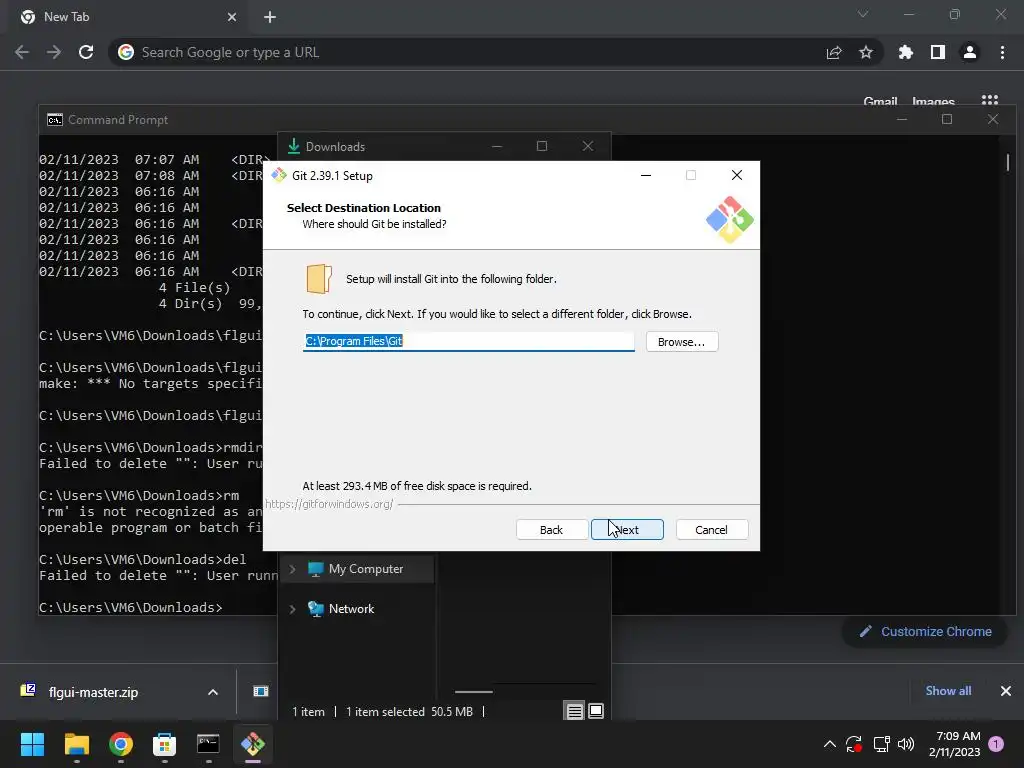Click Next in Git Setup
Image resolution: width=1024 pixels, height=768 pixels.
pyautogui.click(x=627, y=530)
